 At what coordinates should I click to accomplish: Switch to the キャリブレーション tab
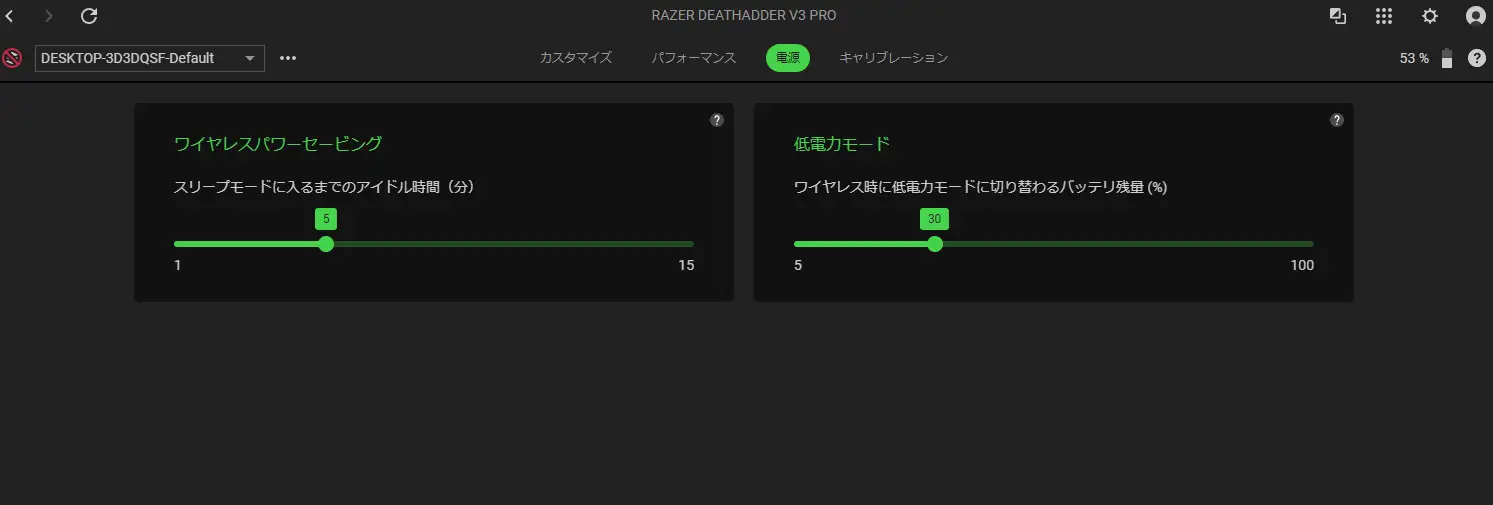coord(894,58)
